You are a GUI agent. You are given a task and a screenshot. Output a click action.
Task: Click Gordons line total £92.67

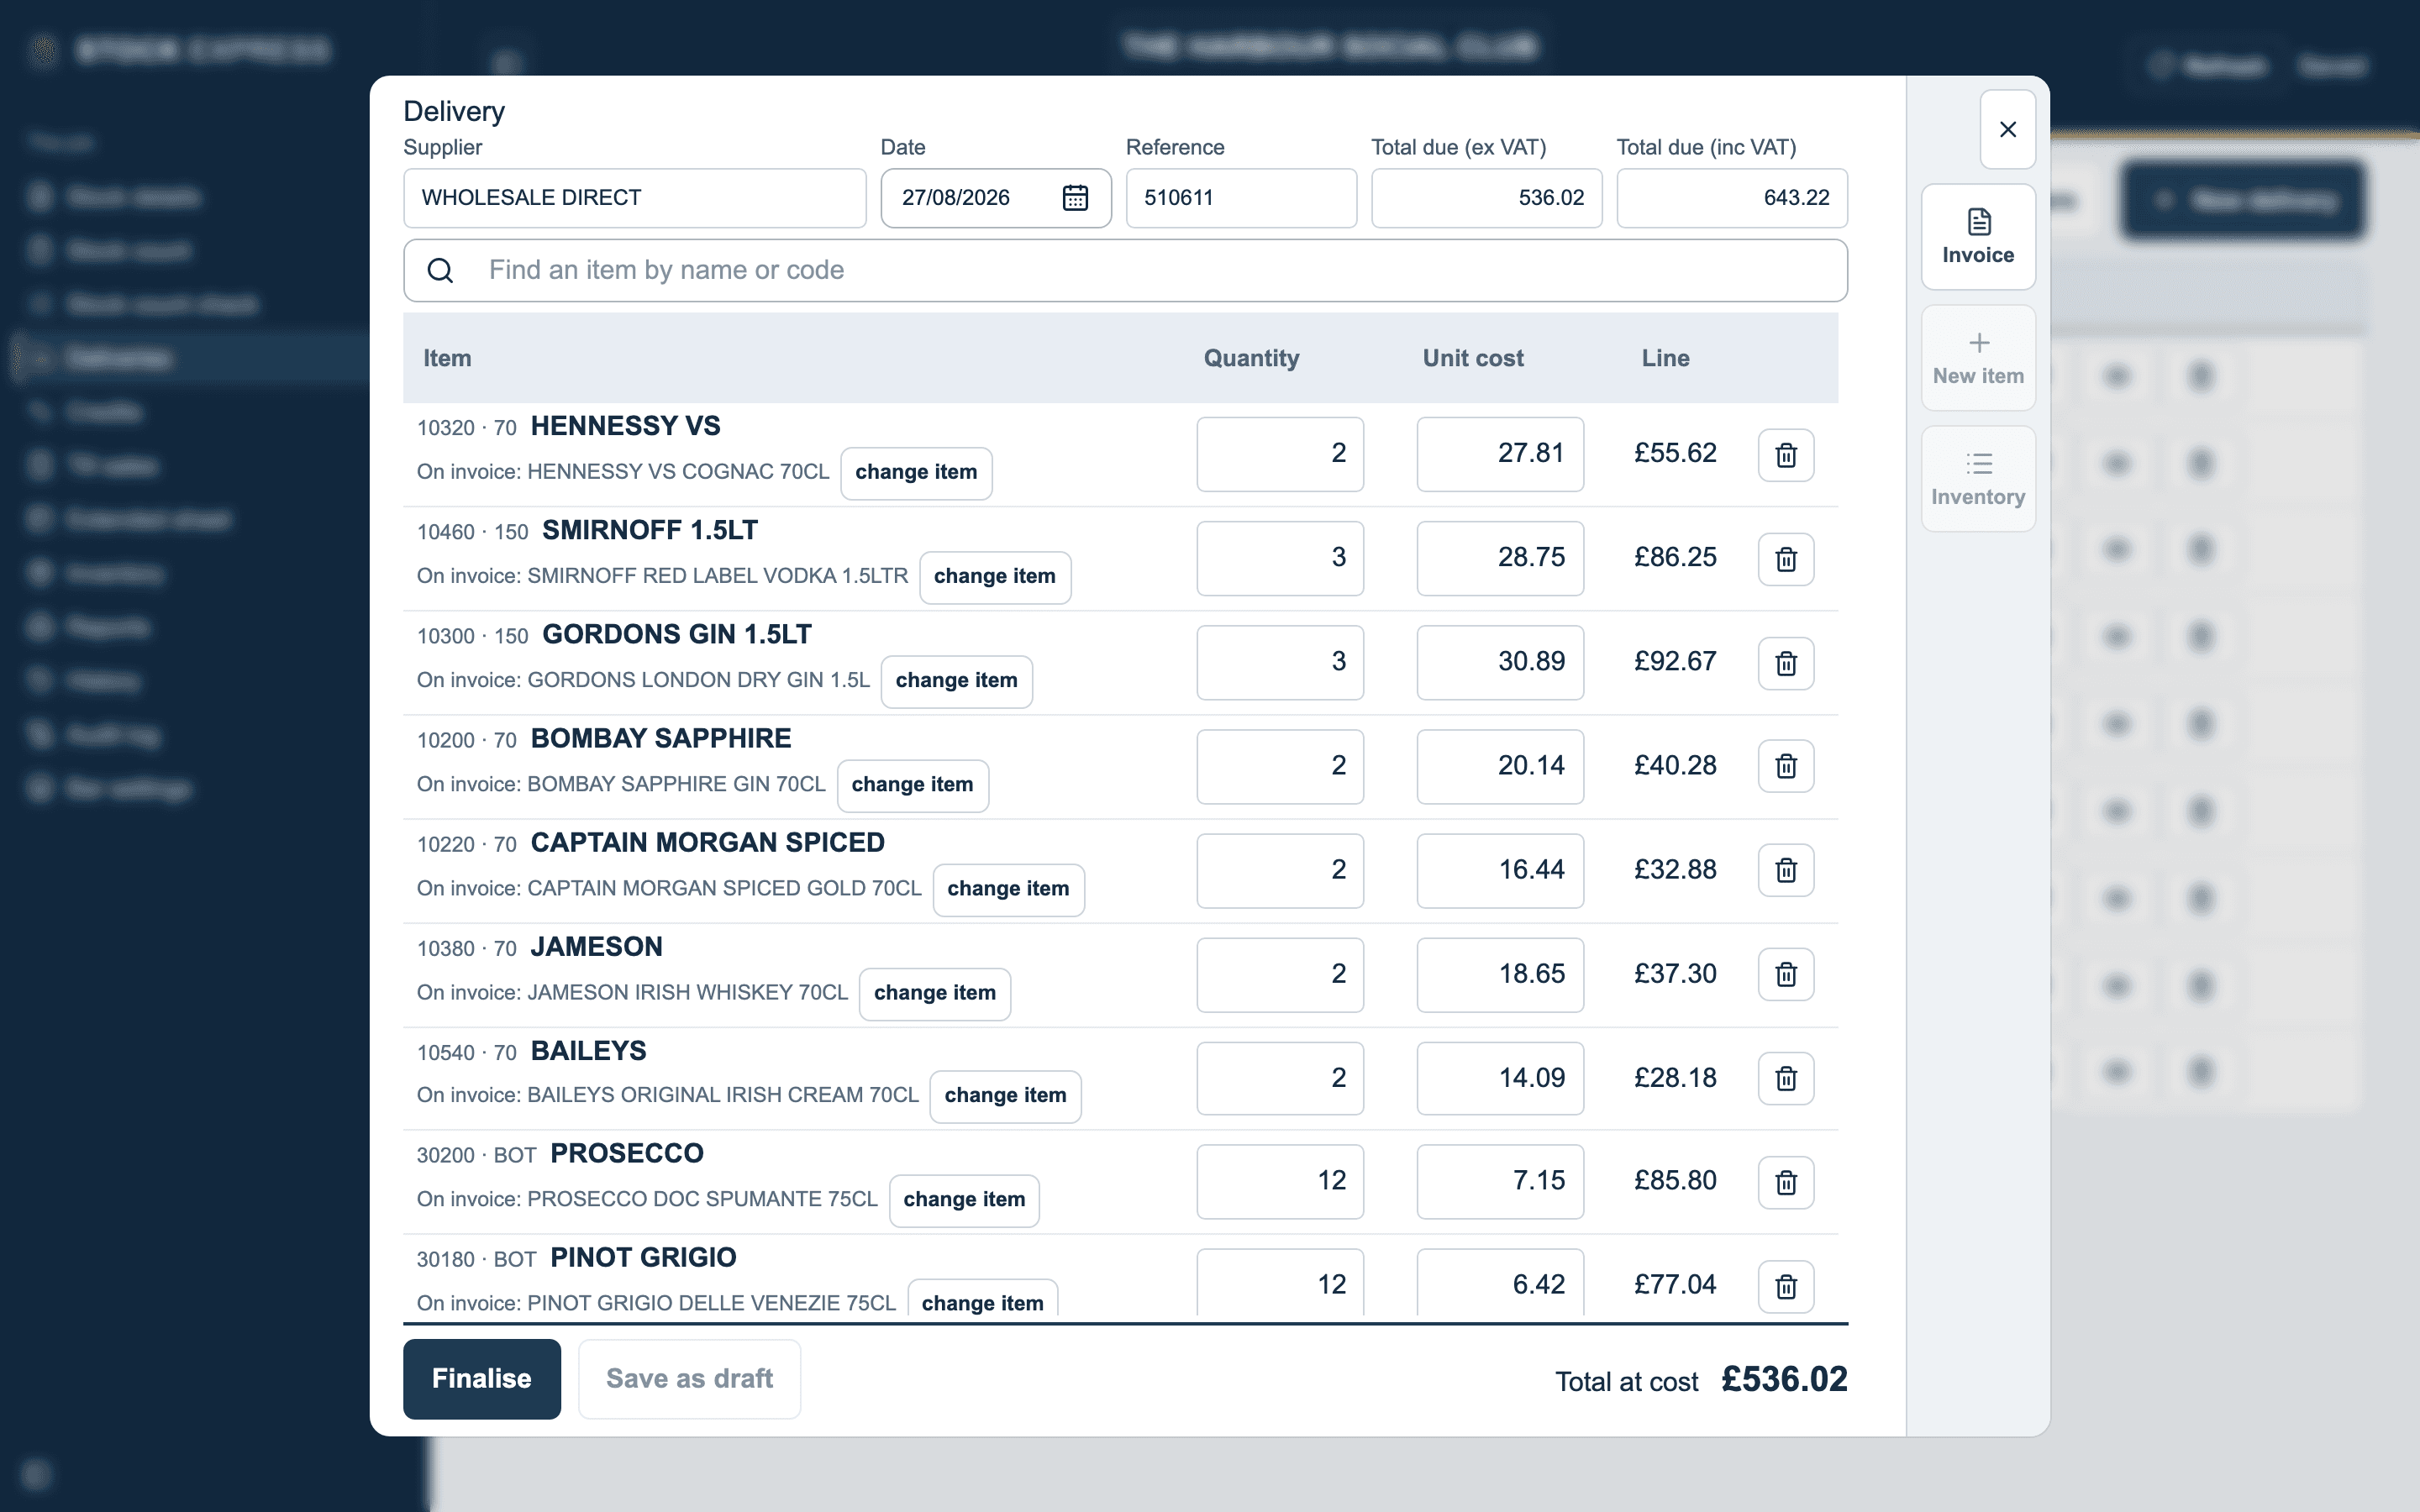tap(1675, 661)
